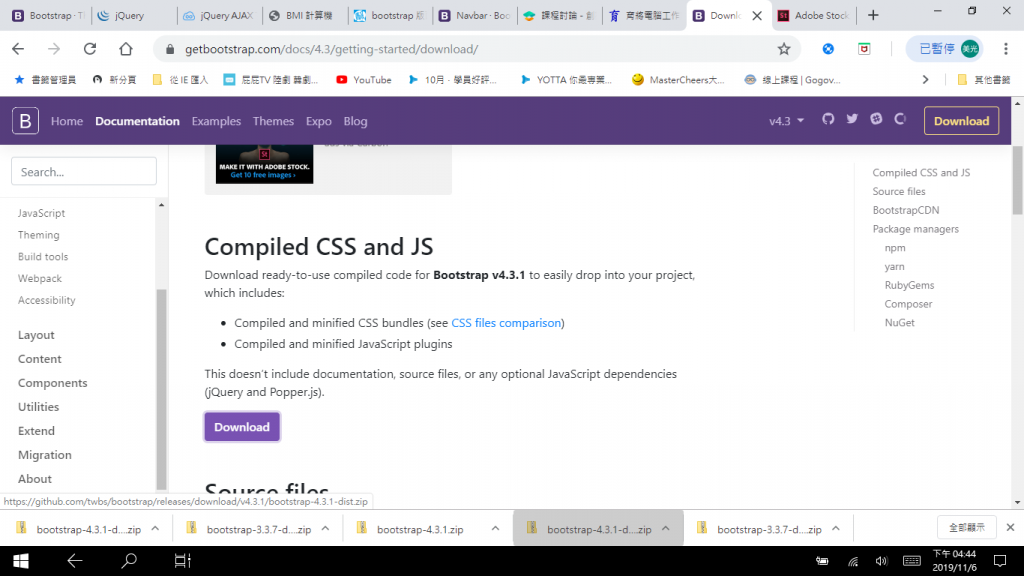1024x576 pixels.
Task: Open the v4.3 version dropdown
Action: 786,121
